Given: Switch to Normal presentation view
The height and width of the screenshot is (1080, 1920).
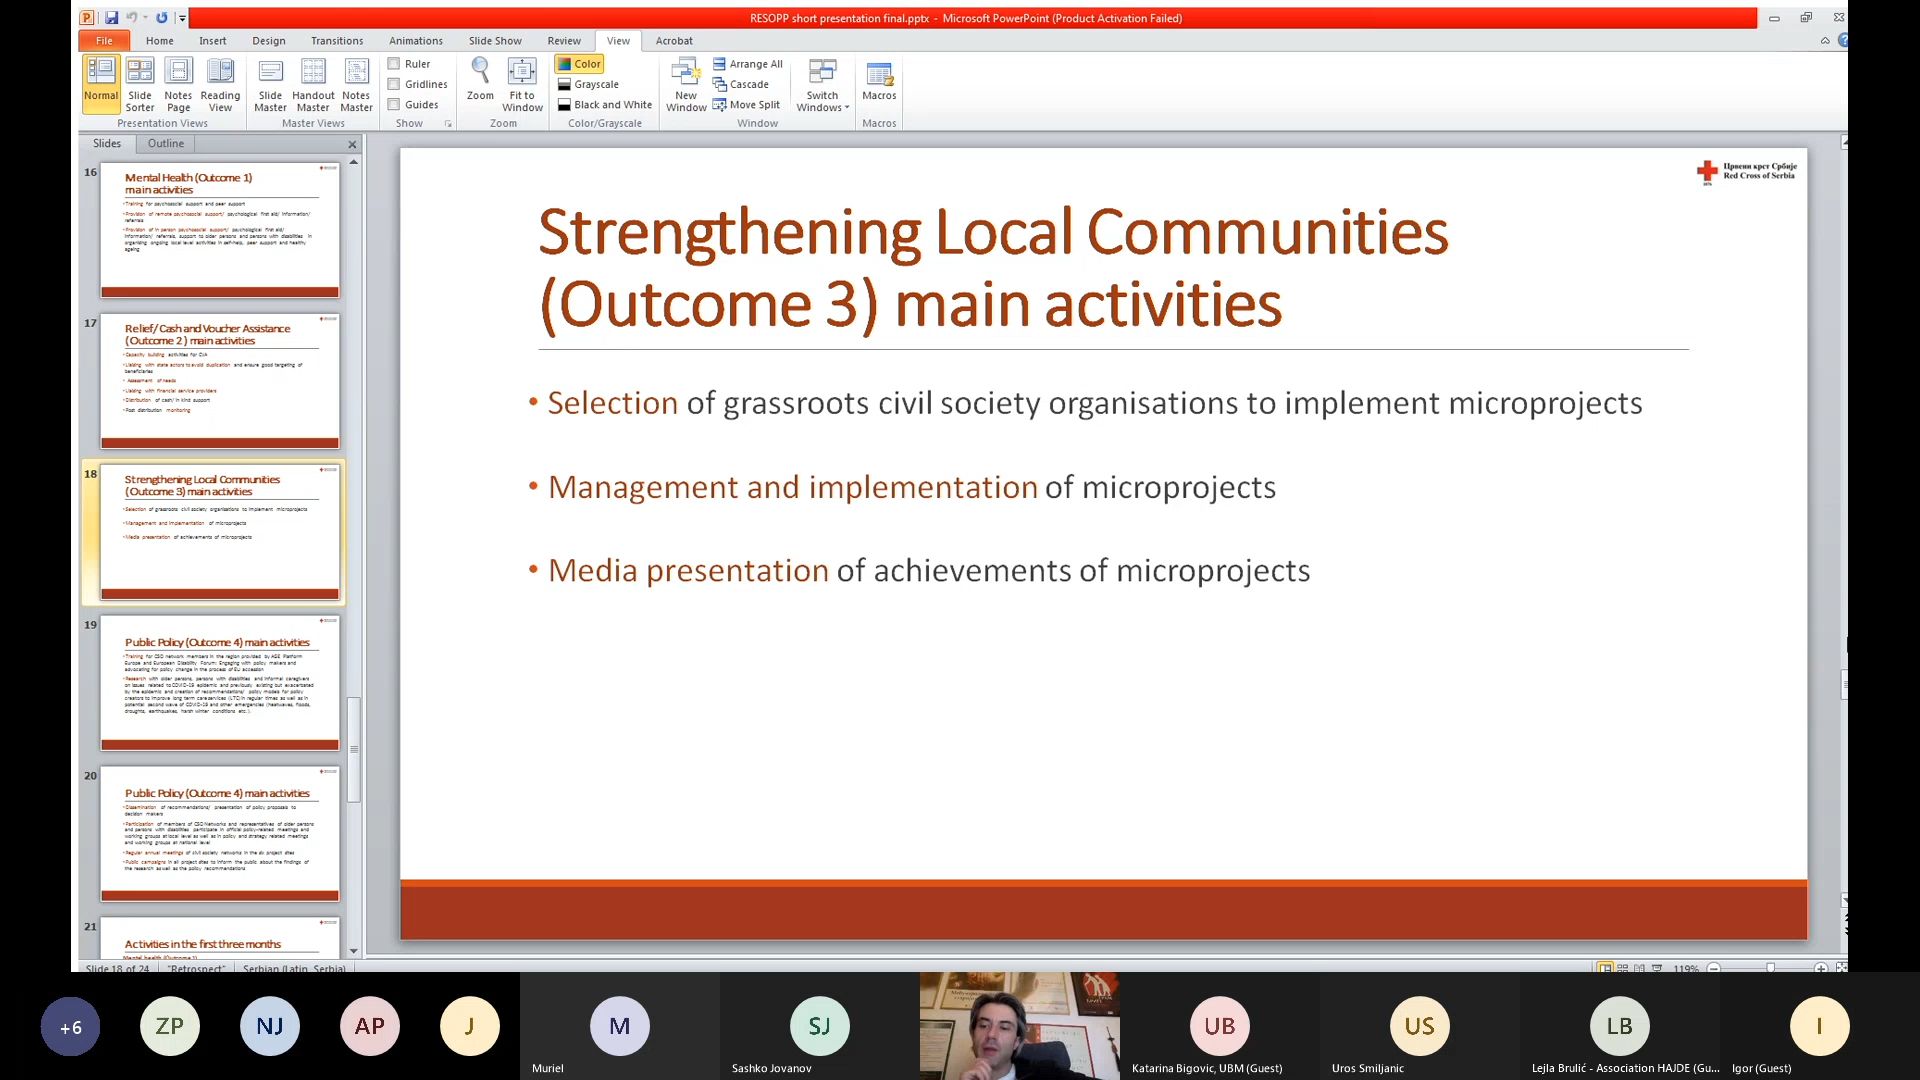Looking at the screenshot, I should tap(101, 84).
